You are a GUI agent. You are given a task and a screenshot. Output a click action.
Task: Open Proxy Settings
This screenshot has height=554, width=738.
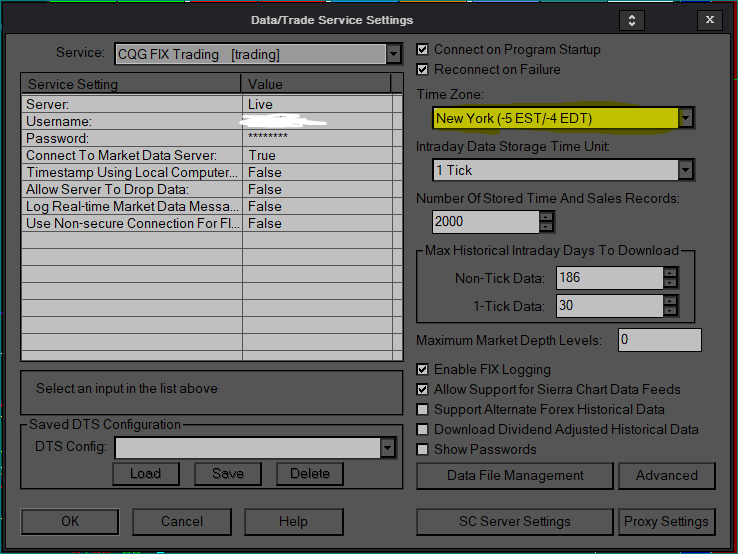(666, 521)
